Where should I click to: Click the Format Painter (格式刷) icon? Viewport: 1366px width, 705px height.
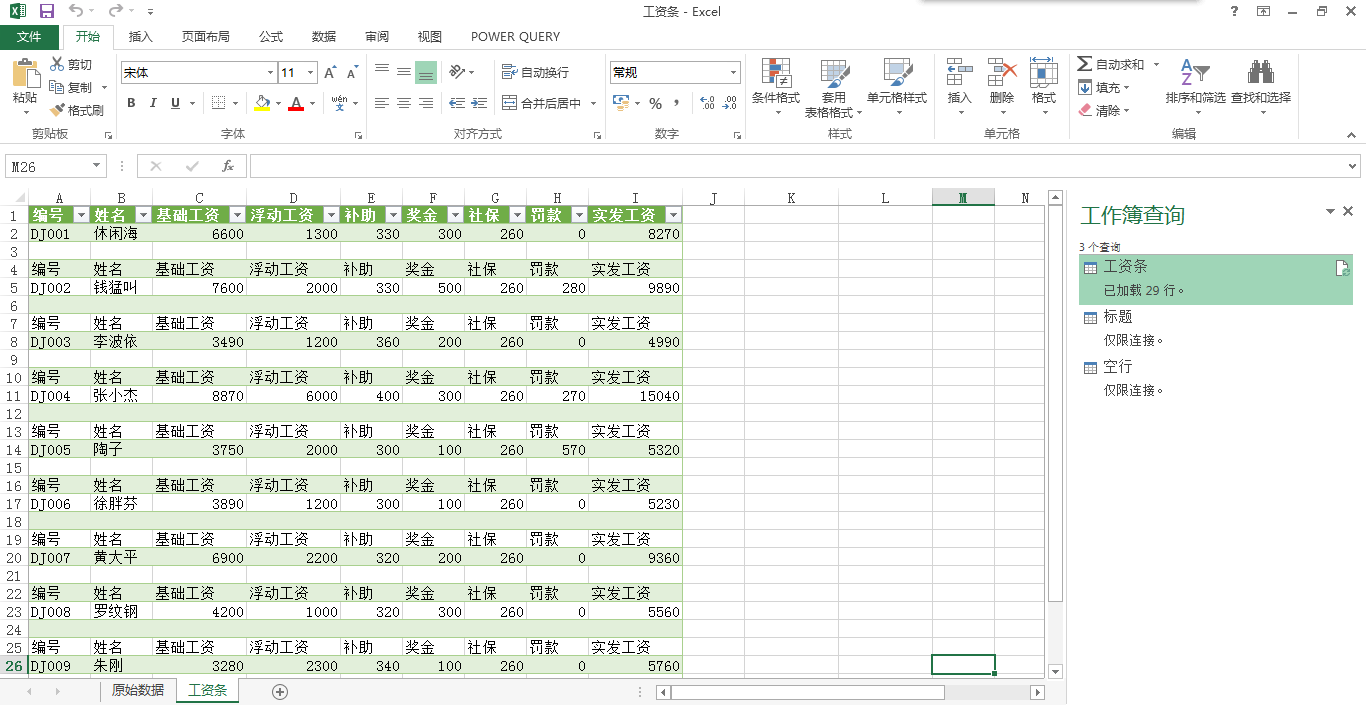coord(58,110)
